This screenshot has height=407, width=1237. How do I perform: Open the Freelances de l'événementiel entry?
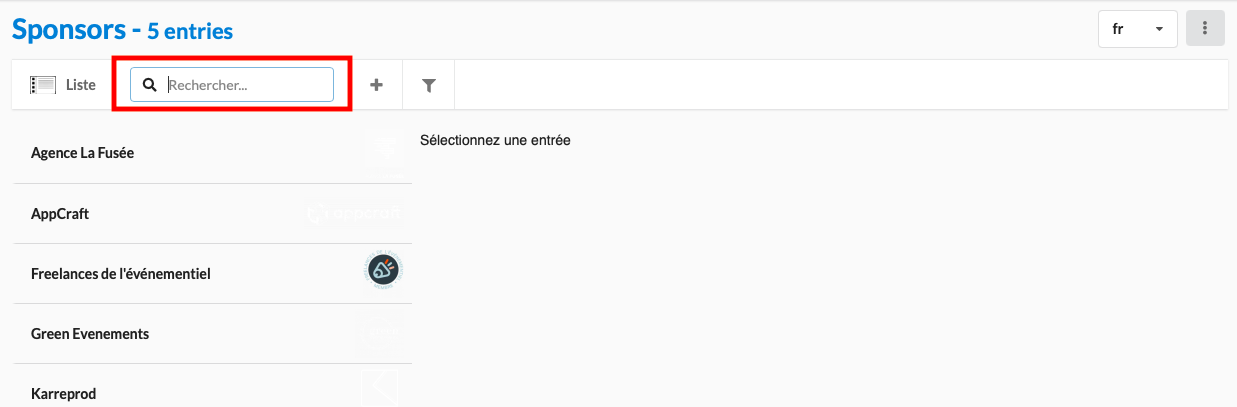click(x=121, y=274)
